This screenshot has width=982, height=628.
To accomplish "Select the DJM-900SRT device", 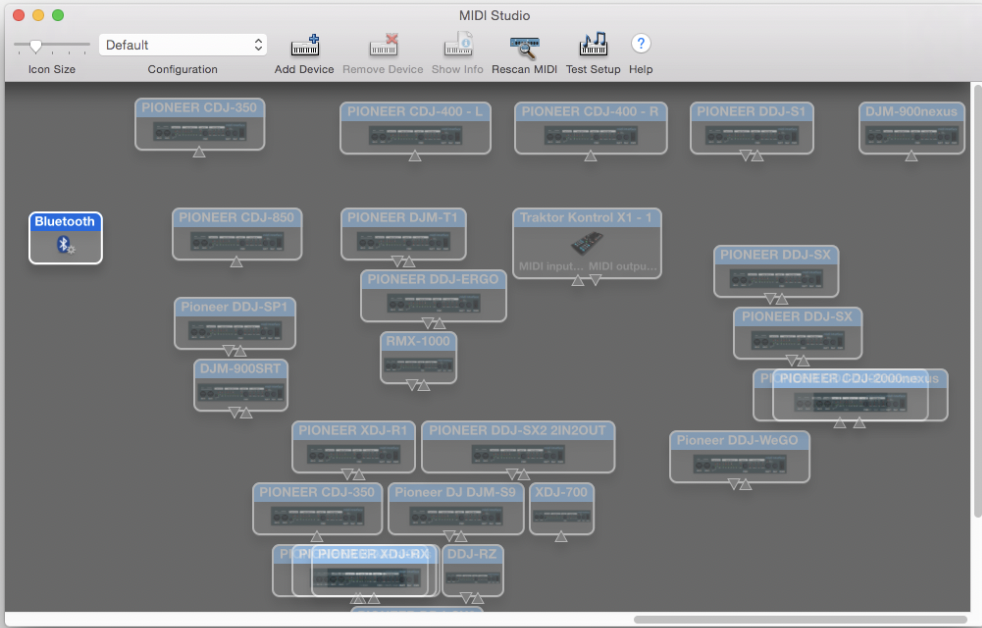I will (x=241, y=385).
